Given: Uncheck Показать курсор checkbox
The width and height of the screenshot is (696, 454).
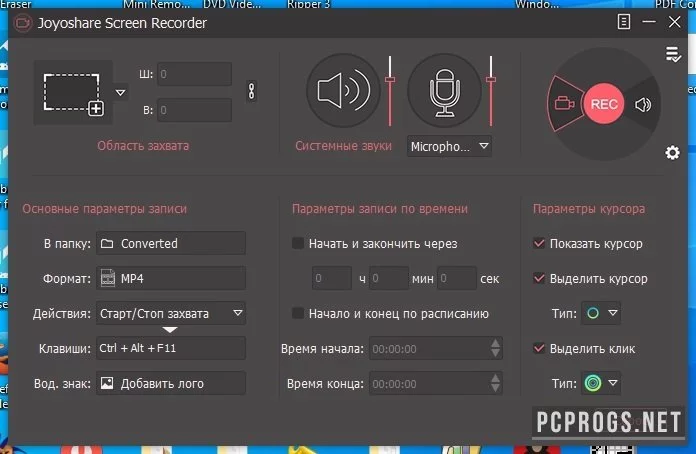Looking at the screenshot, I should (x=538, y=243).
